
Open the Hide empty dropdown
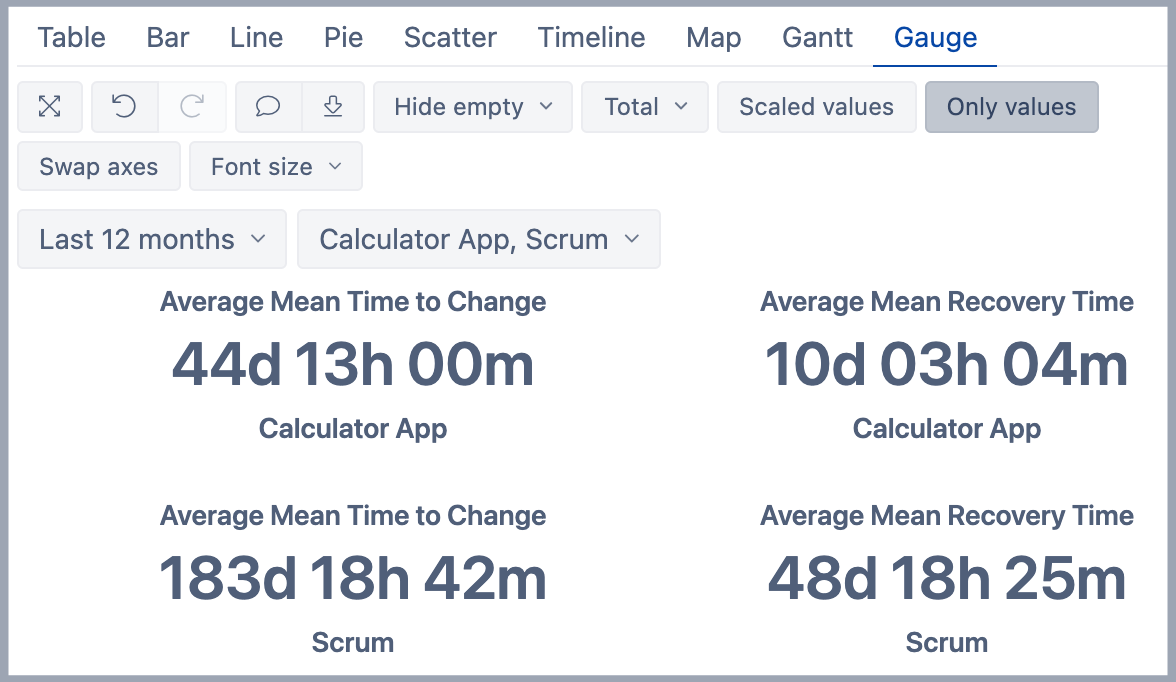point(473,107)
